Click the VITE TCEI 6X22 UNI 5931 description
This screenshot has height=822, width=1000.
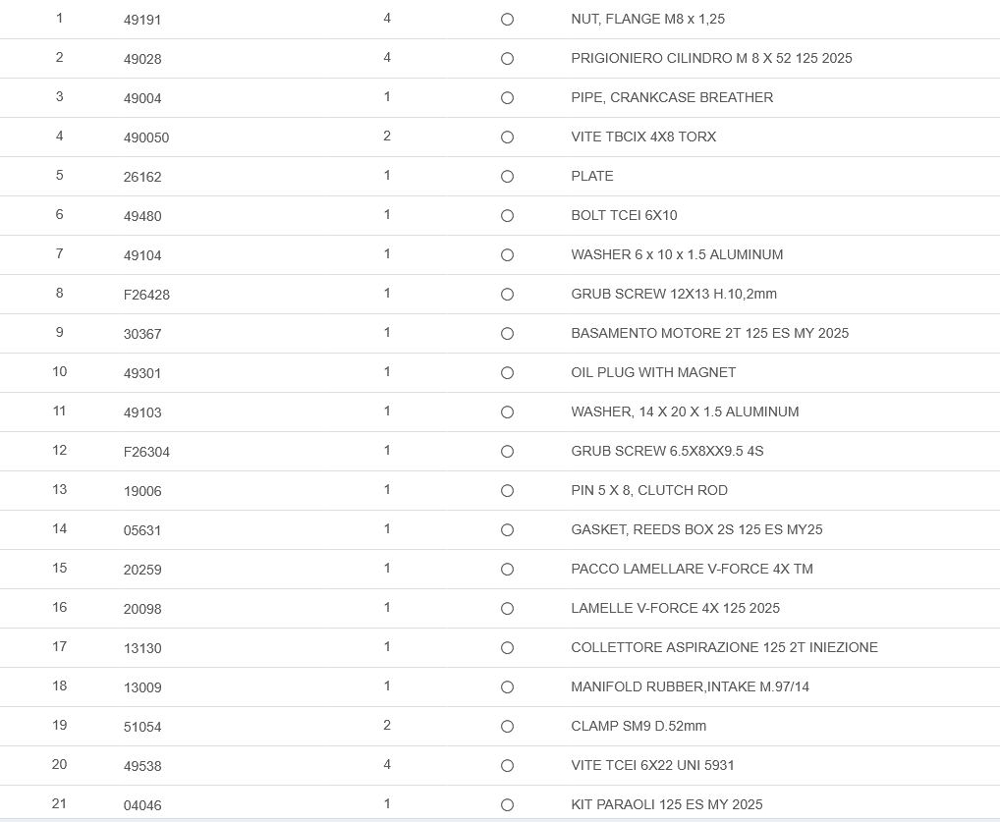coord(652,766)
